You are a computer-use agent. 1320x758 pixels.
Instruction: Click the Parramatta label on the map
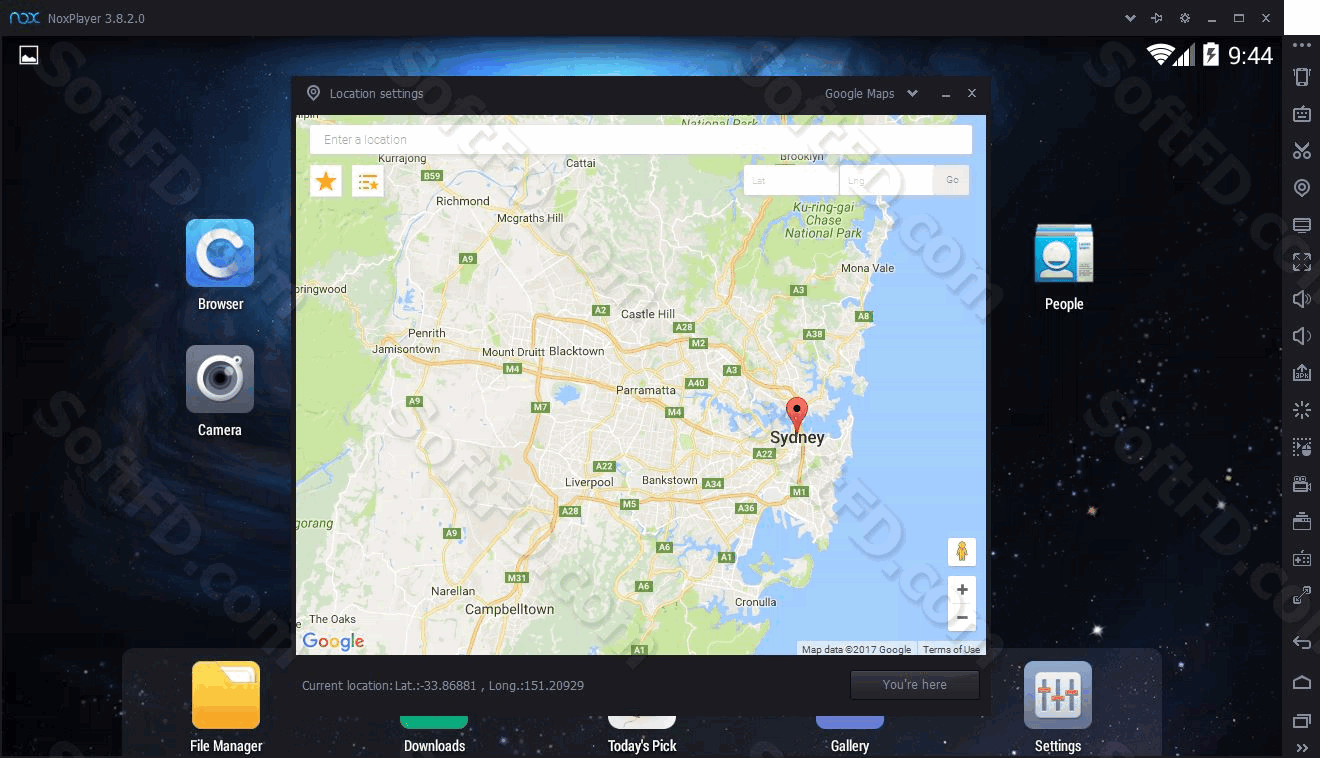[646, 390]
